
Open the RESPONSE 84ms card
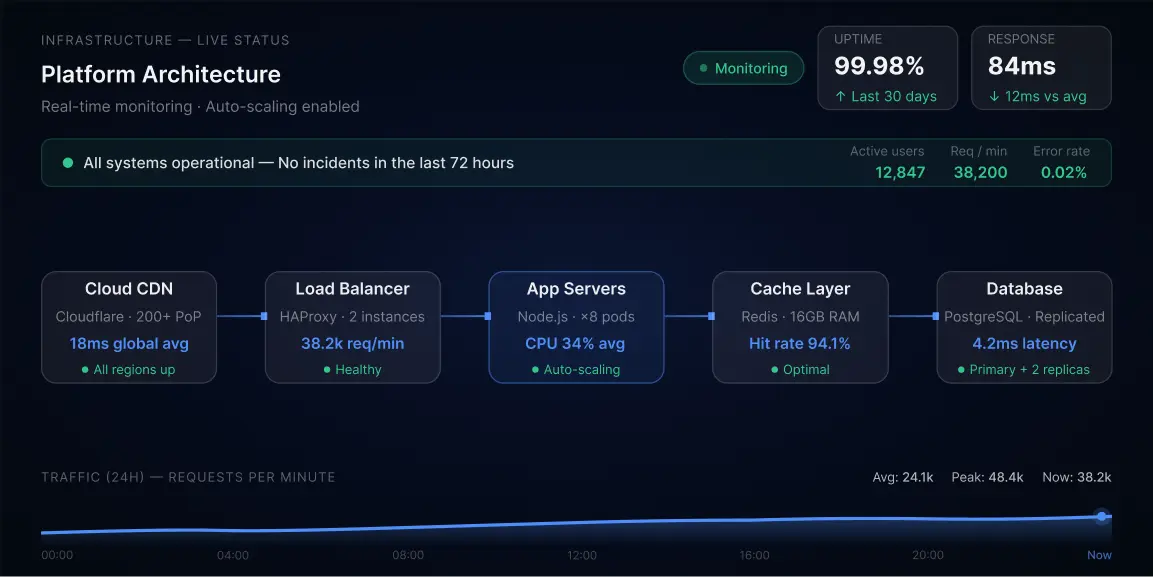[x=1041, y=68]
